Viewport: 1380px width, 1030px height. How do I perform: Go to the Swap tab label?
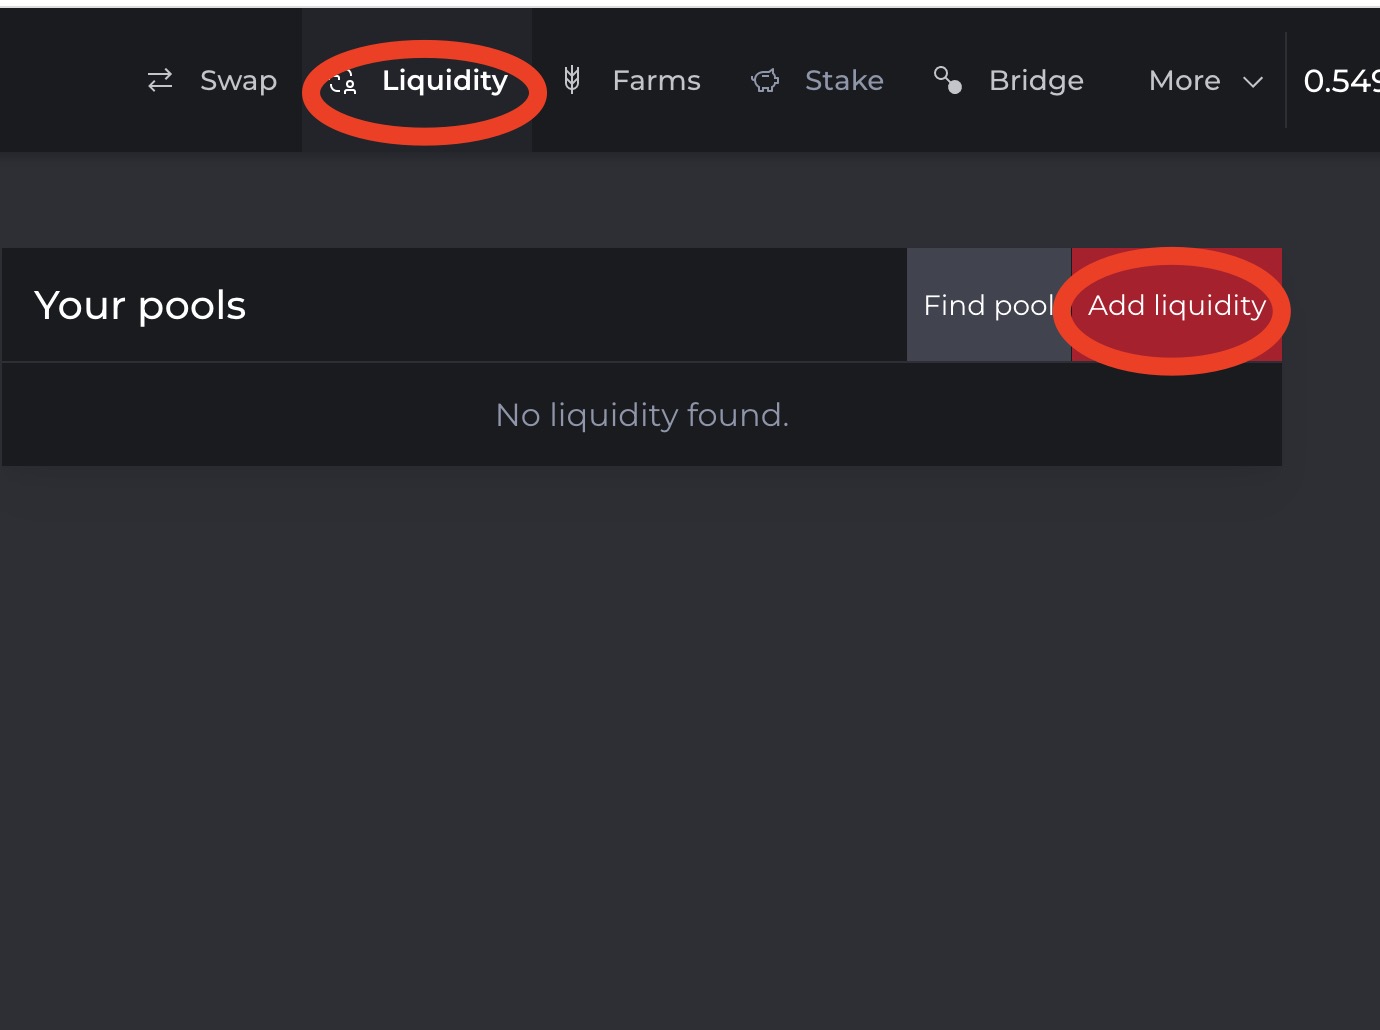[238, 80]
